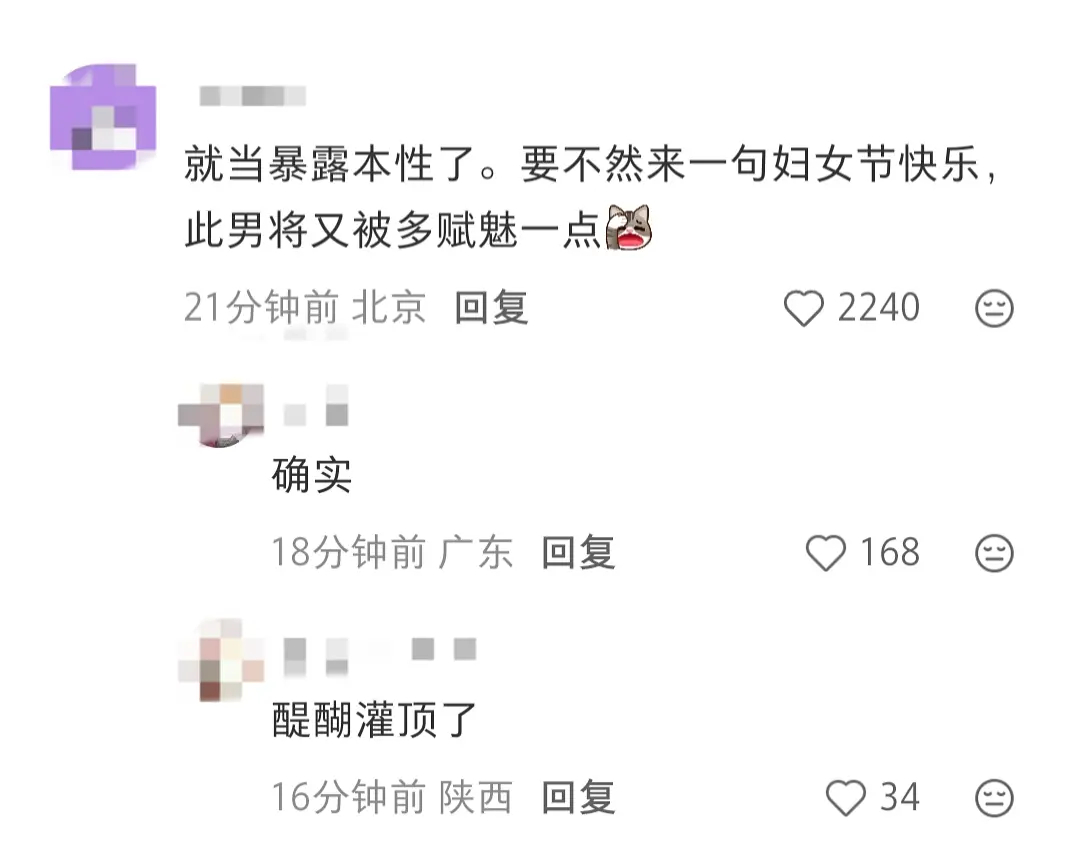Tap the 2240 like count
Viewport: 1080px width, 852px height.
879,307
